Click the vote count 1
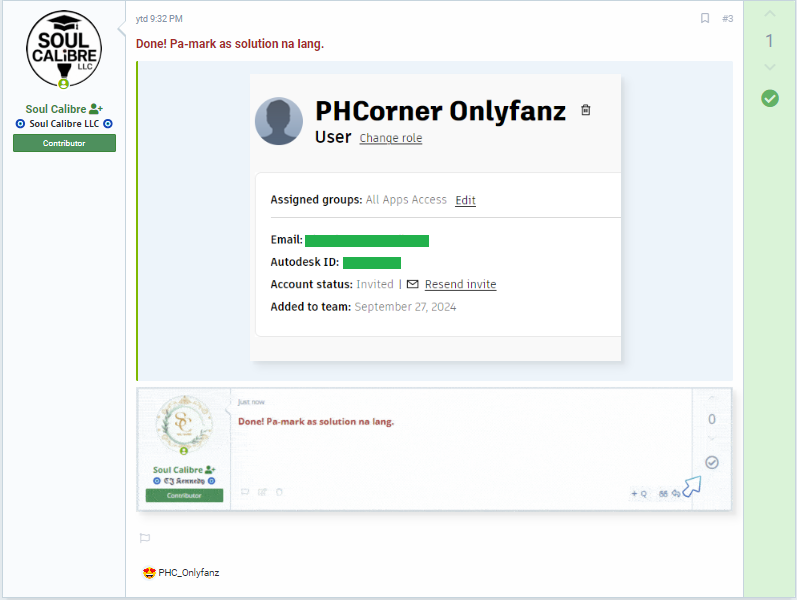The image size is (797, 600). (770, 41)
